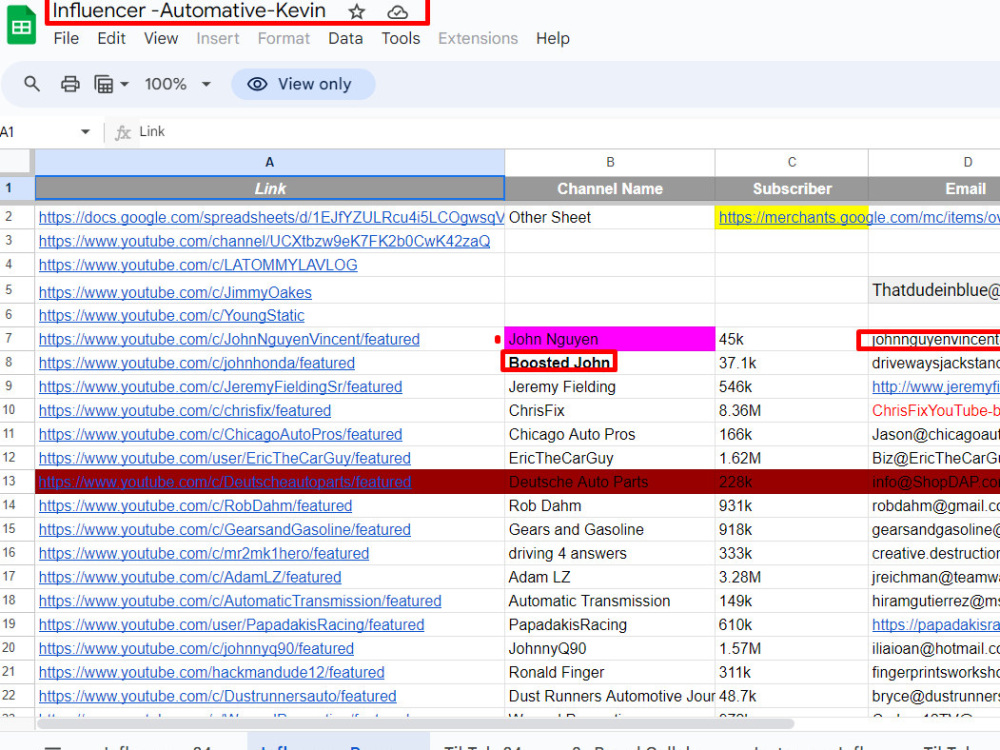Select the driving 4 answers cell

(x=610, y=553)
